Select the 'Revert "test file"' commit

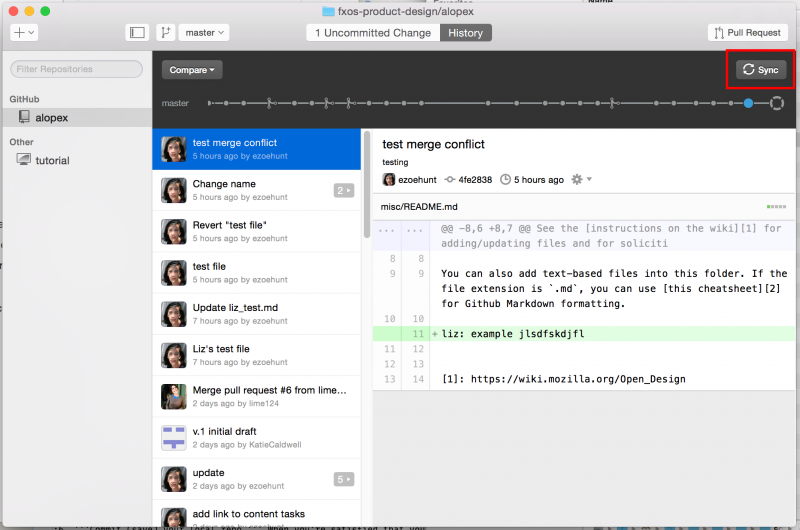(x=257, y=232)
